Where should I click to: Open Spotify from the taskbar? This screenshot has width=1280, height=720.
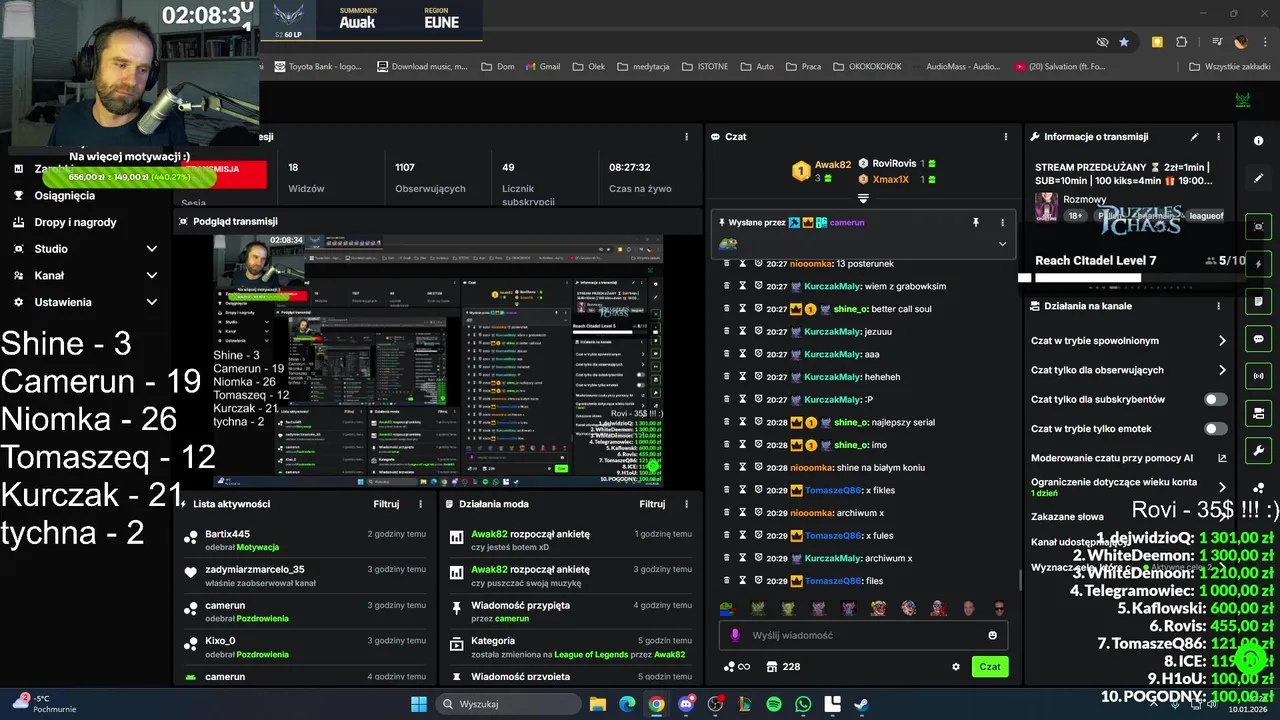(x=774, y=704)
